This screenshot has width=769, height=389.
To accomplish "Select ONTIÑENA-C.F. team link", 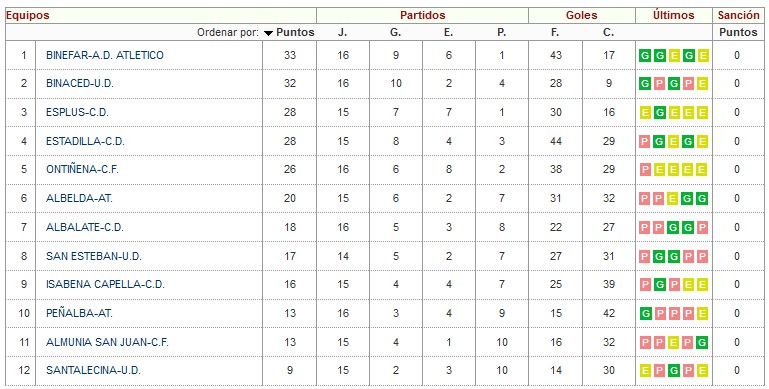I will (82, 169).
